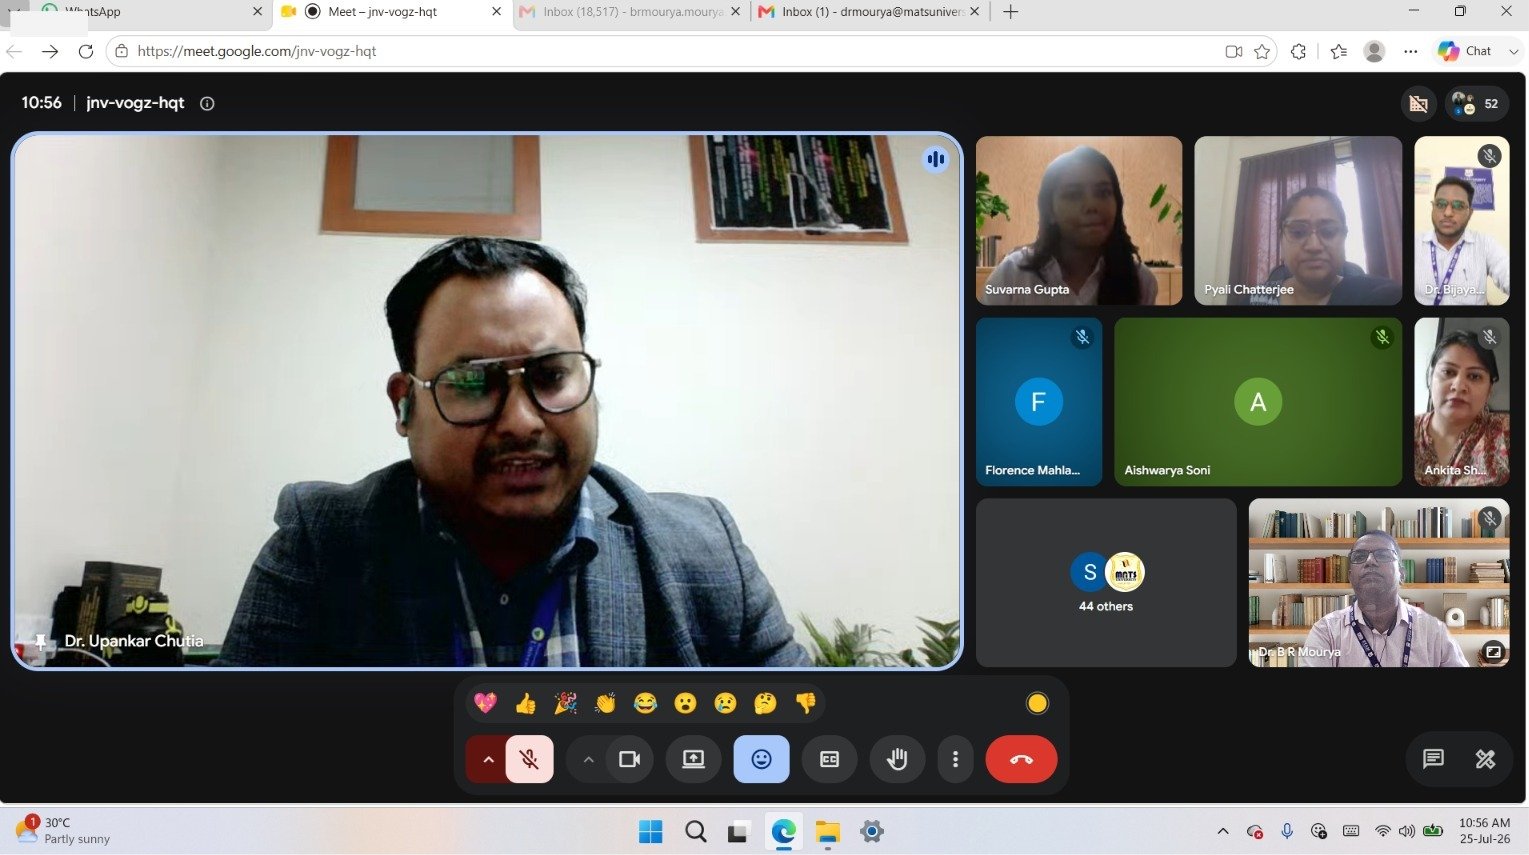Toggle closed captions CC button
The image size is (1529, 855).
829,759
